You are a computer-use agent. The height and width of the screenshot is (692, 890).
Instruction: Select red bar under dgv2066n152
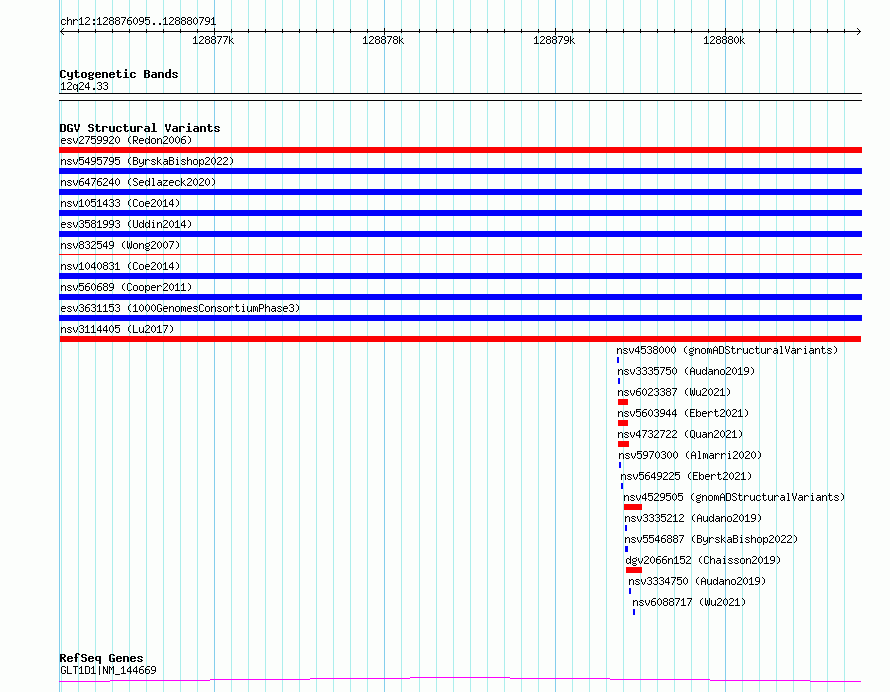[634, 570]
